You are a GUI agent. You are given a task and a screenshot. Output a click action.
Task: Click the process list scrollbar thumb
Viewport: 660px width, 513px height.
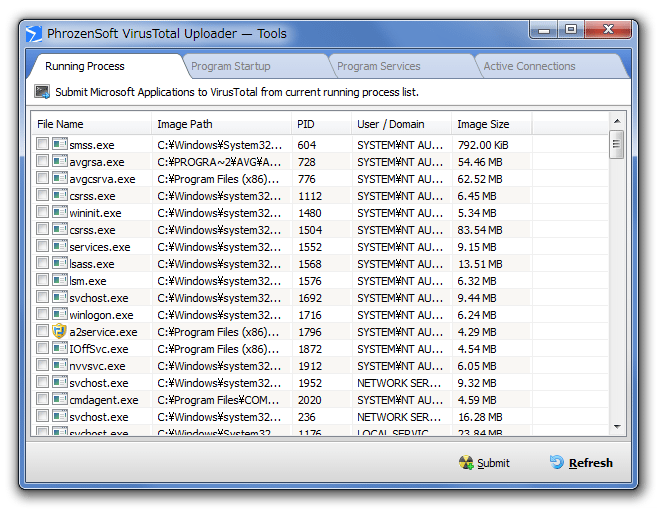point(617,144)
